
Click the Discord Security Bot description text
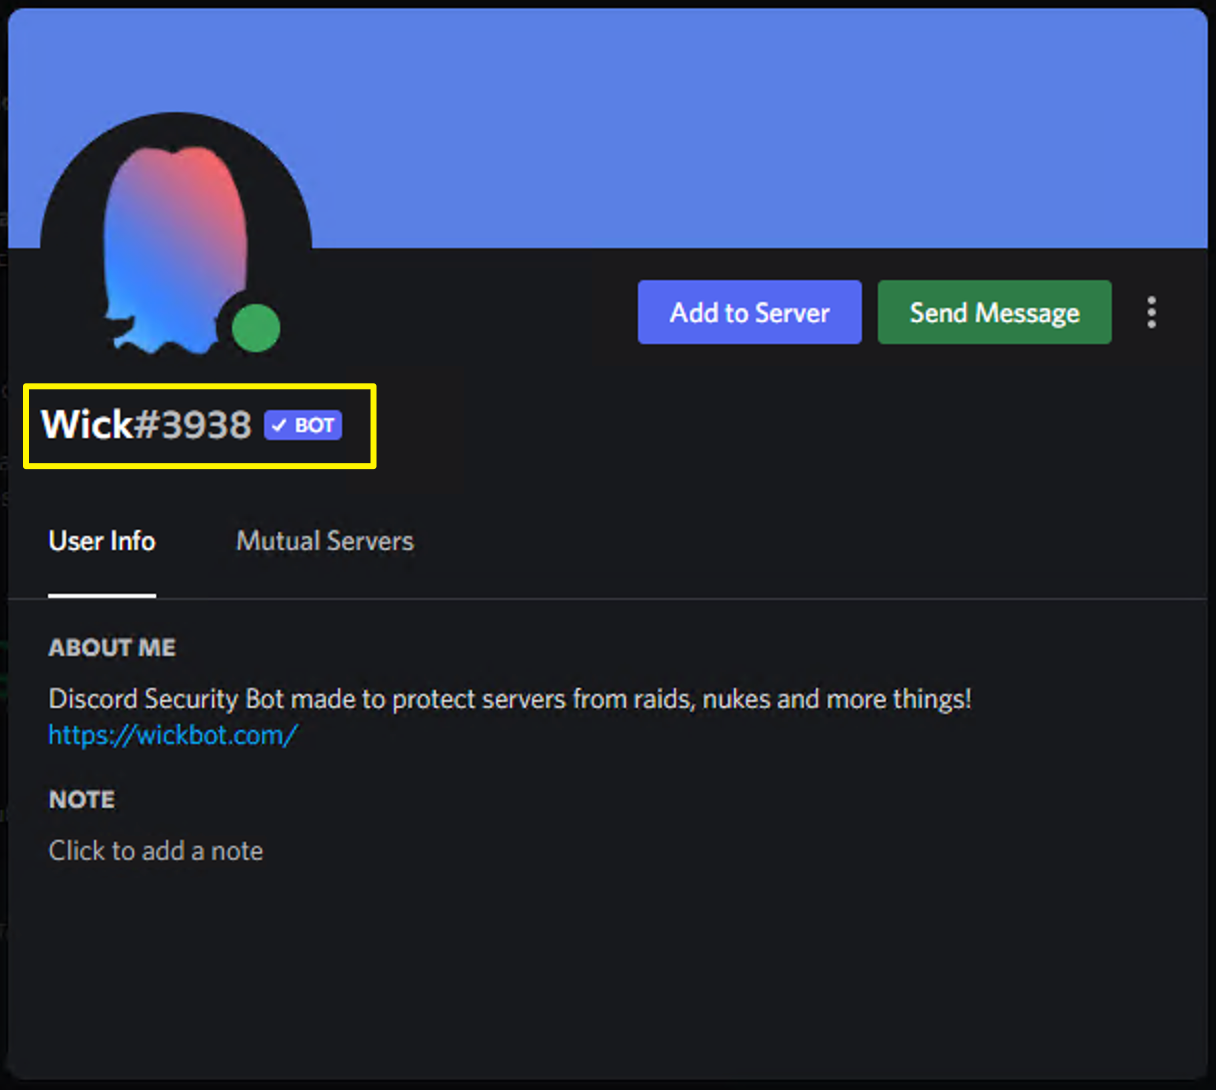click(510, 698)
